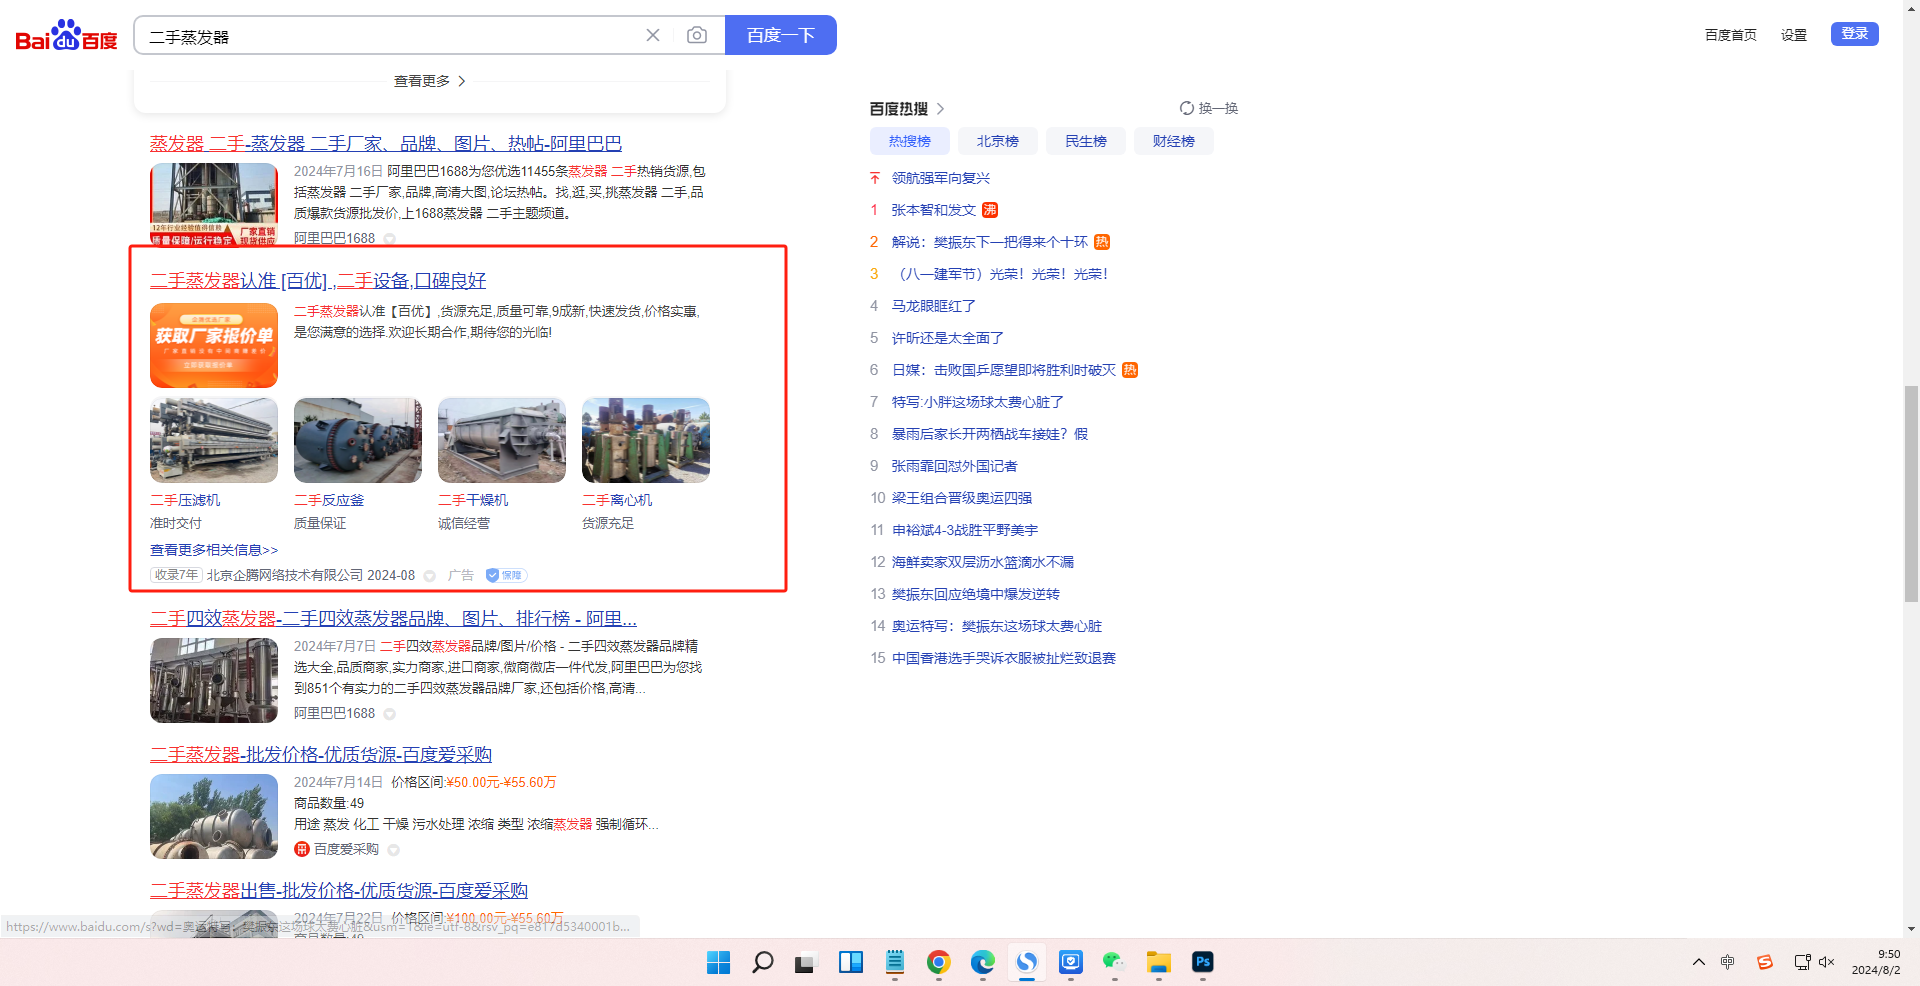This screenshot has height=986, width=1920.
Task: Switch to the 财经榜 tab
Action: point(1173,141)
